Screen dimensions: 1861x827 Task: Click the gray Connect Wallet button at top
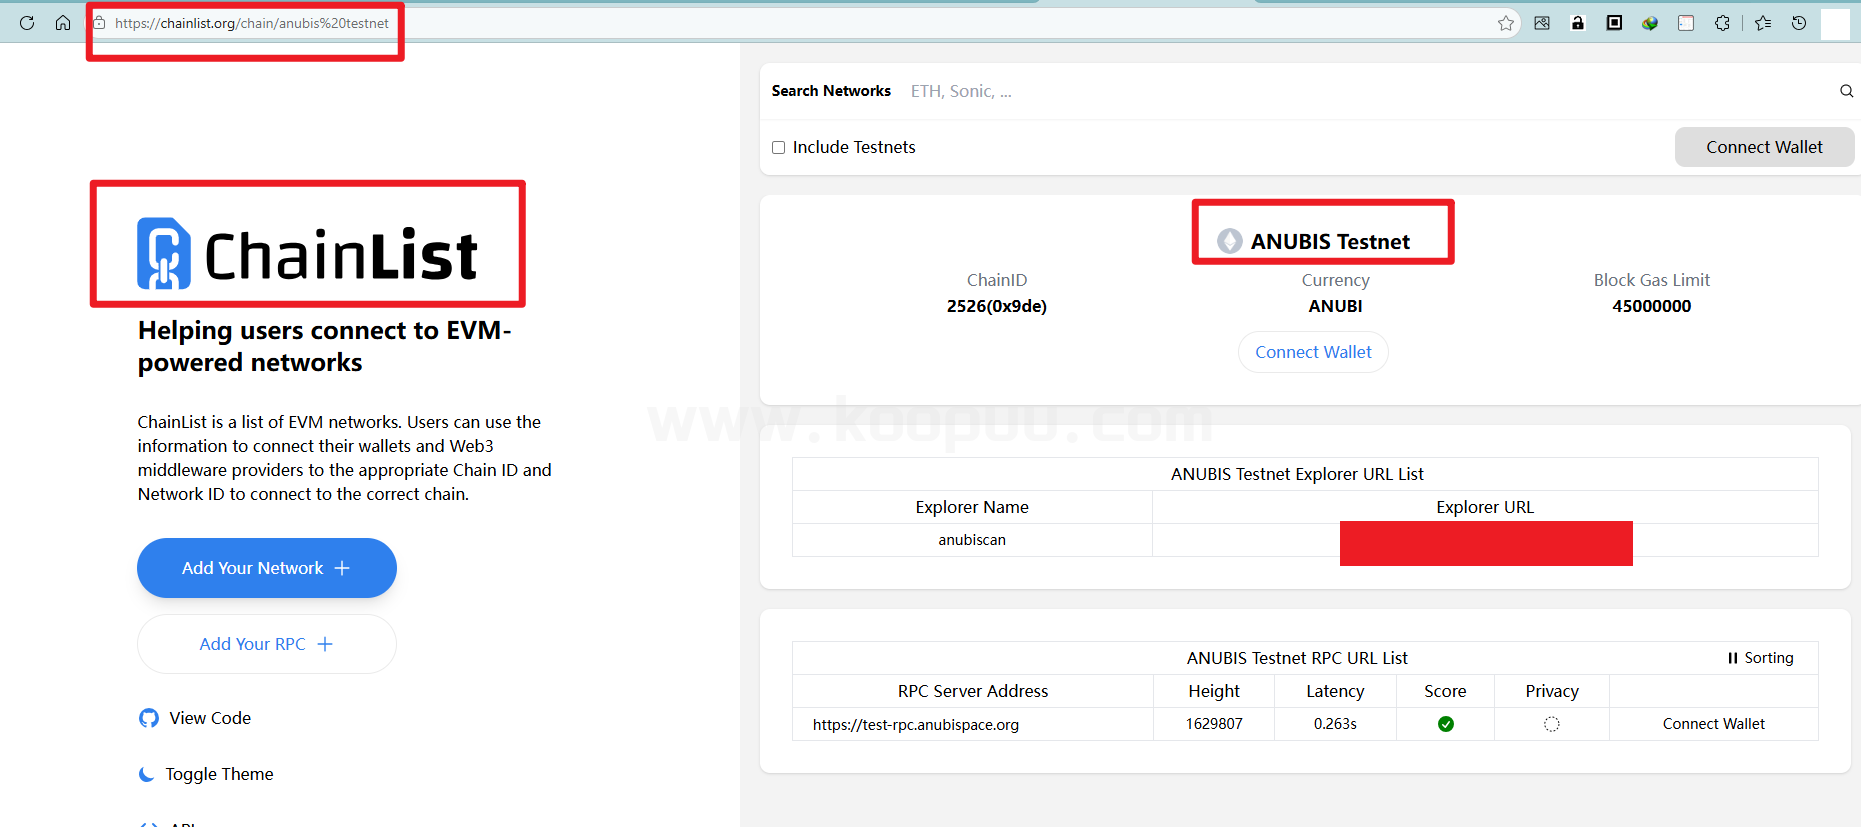1764,147
